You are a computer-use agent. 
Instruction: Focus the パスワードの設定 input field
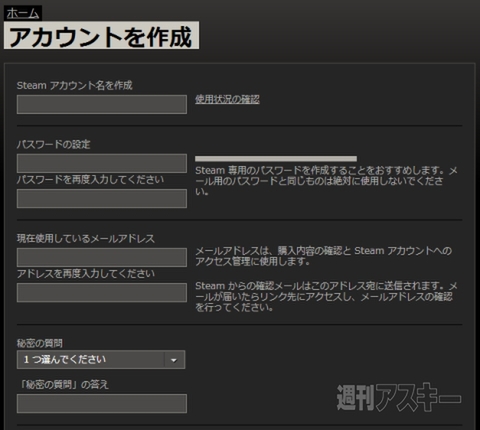click(102, 163)
